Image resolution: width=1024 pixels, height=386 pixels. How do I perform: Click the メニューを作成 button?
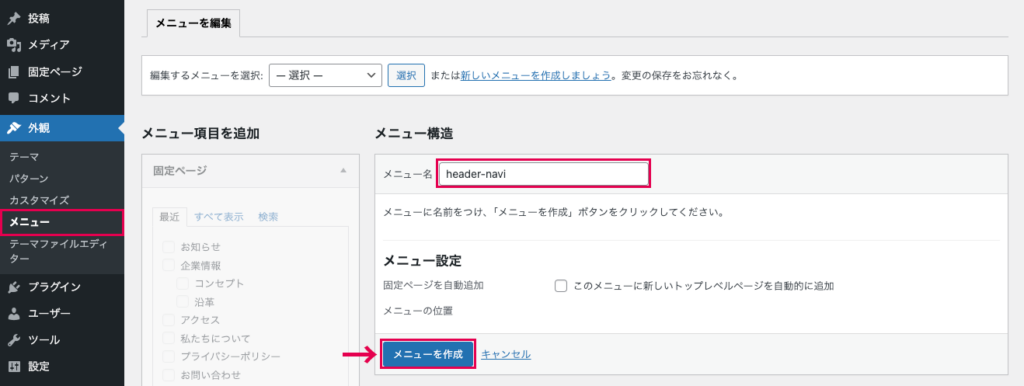[428, 354]
